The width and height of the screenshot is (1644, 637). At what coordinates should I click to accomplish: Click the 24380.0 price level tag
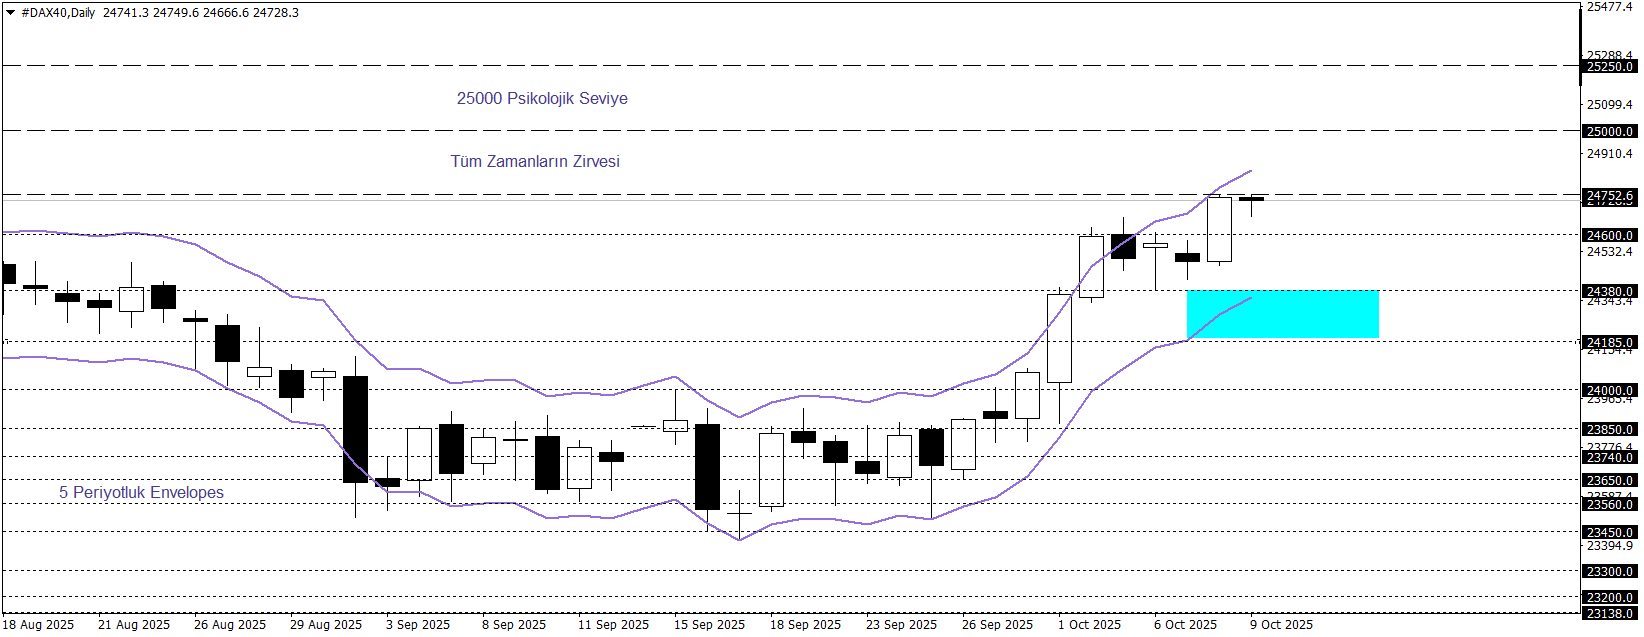click(1609, 292)
